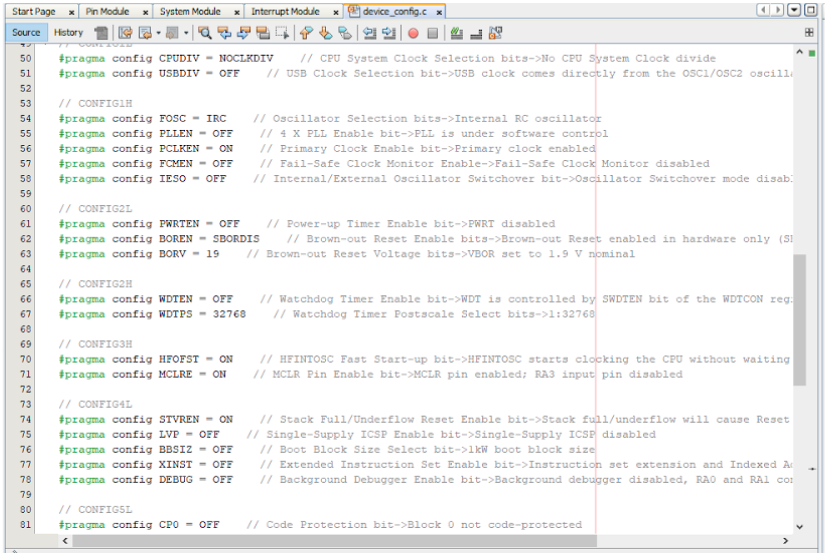Close the Pin Module tab

(145, 12)
